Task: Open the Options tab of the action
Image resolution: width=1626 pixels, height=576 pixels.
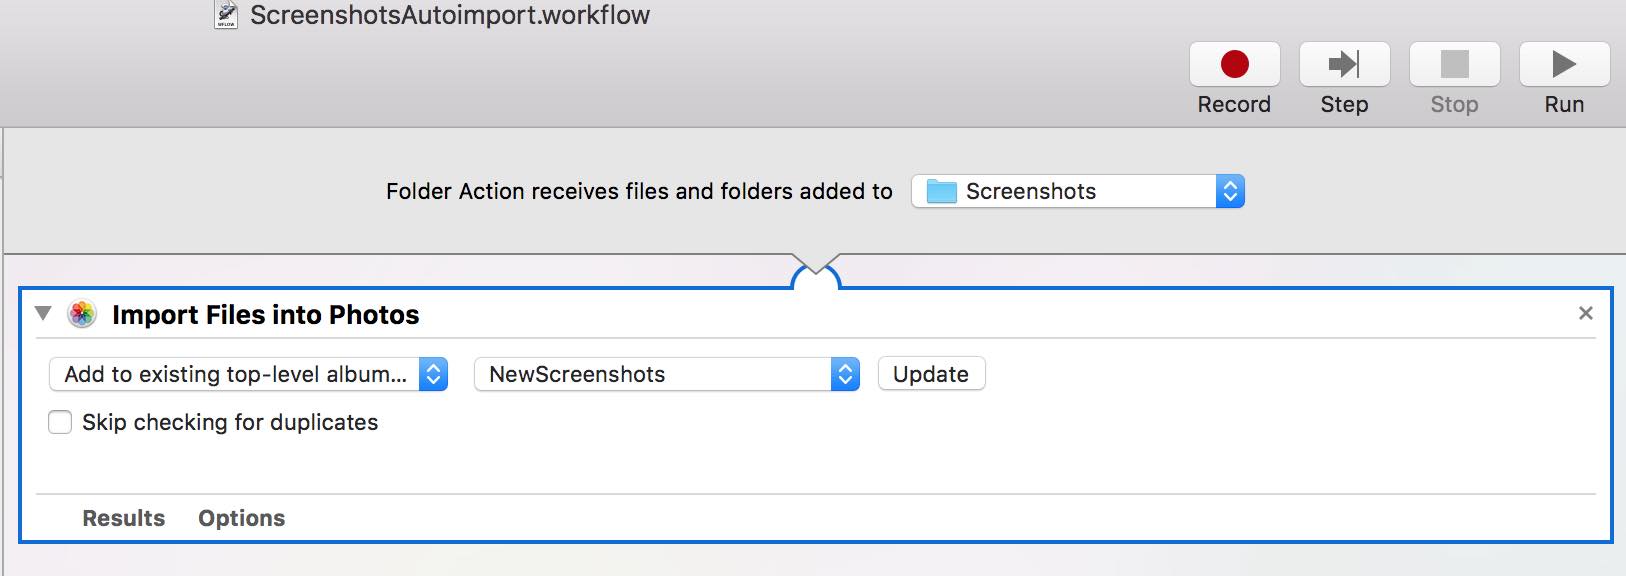Action: pos(241,518)
